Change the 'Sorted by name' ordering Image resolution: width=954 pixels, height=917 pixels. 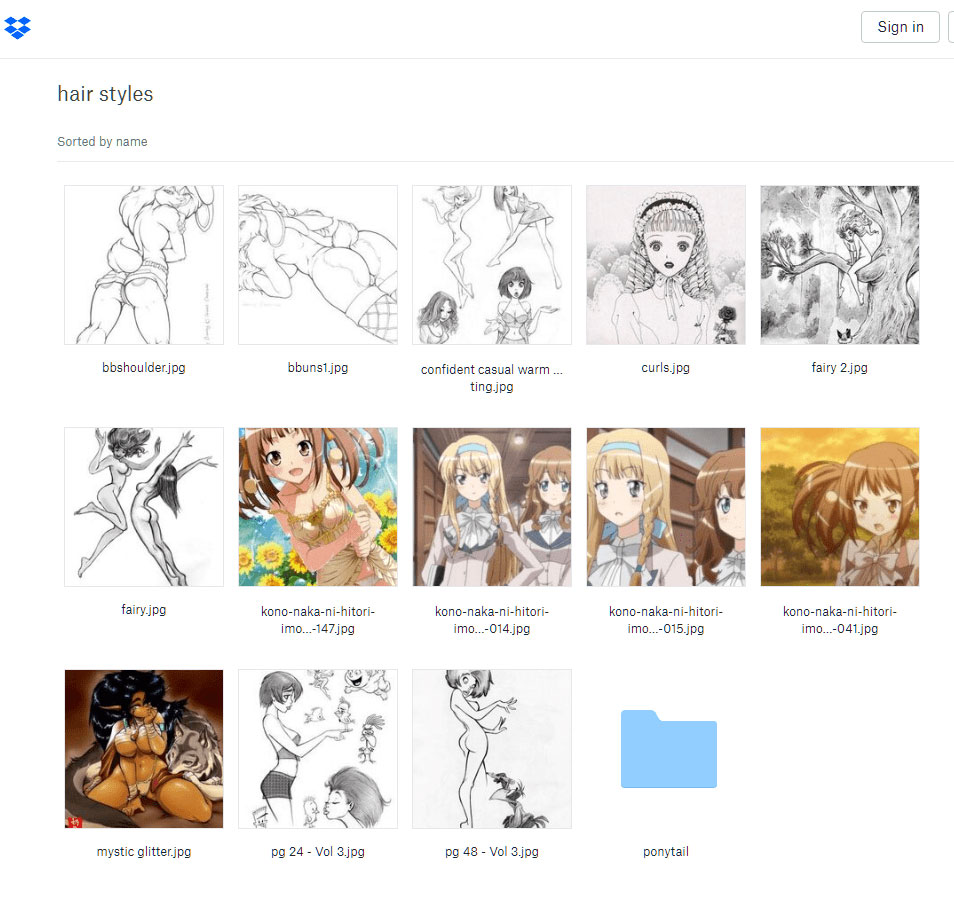point(102,142)
